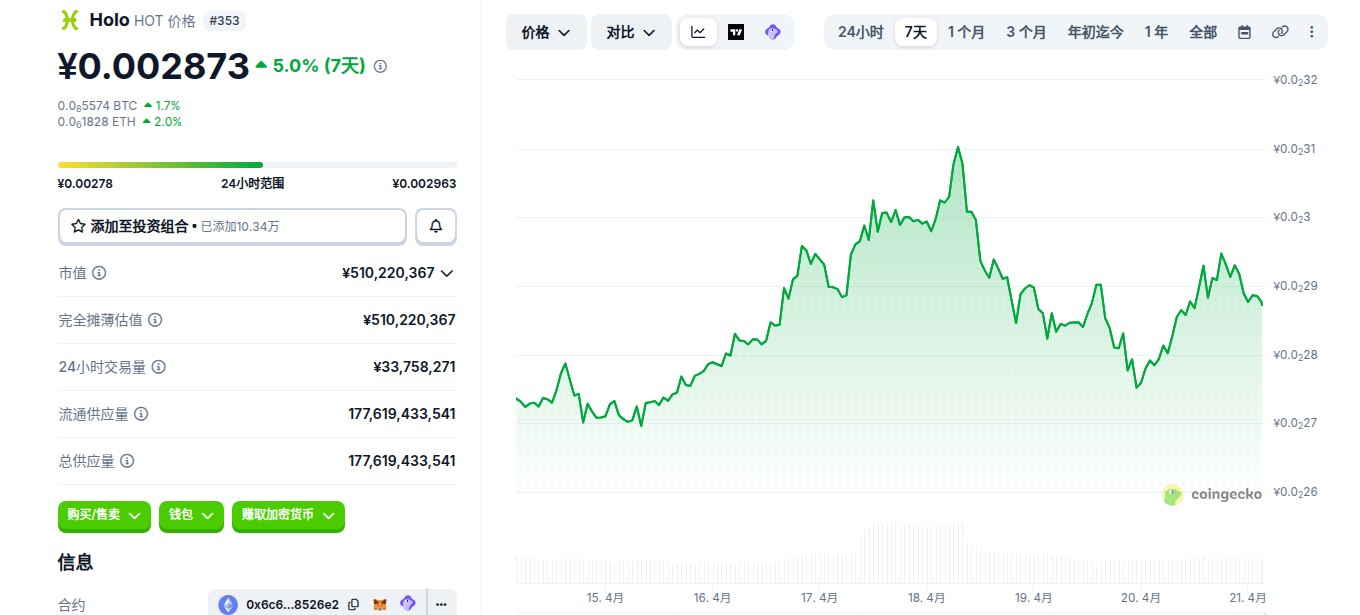Click the Holo coin logo icon

[69, 20]
